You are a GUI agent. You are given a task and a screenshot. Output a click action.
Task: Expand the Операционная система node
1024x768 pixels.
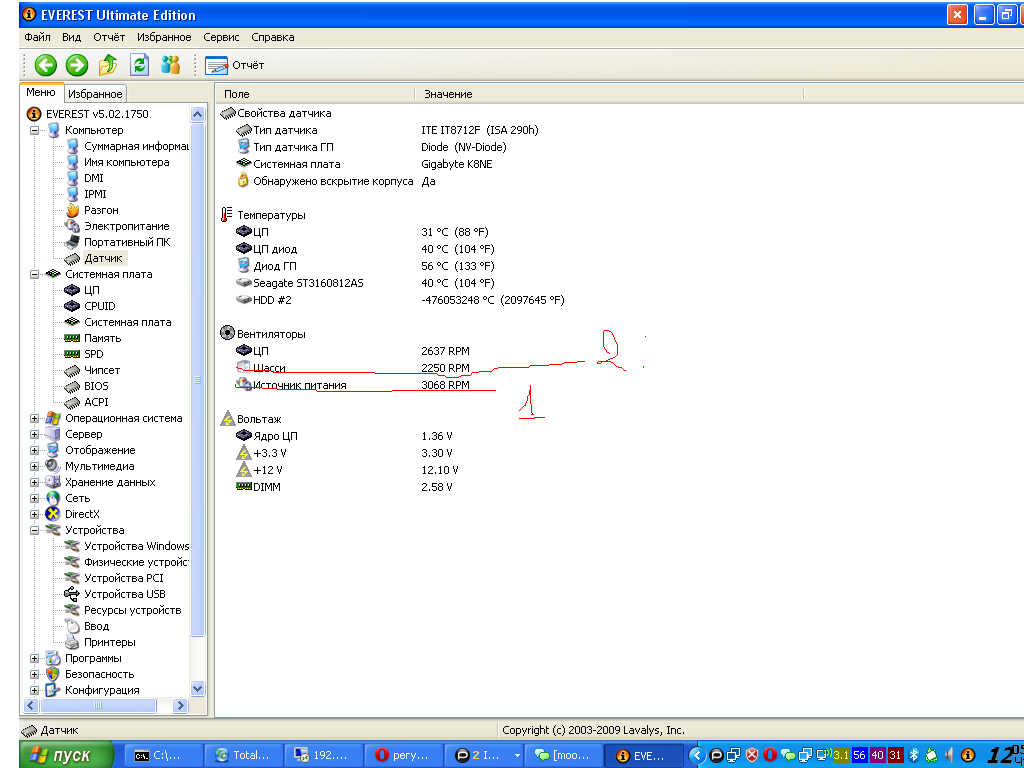pyautogui.click(x=34, y=419)
